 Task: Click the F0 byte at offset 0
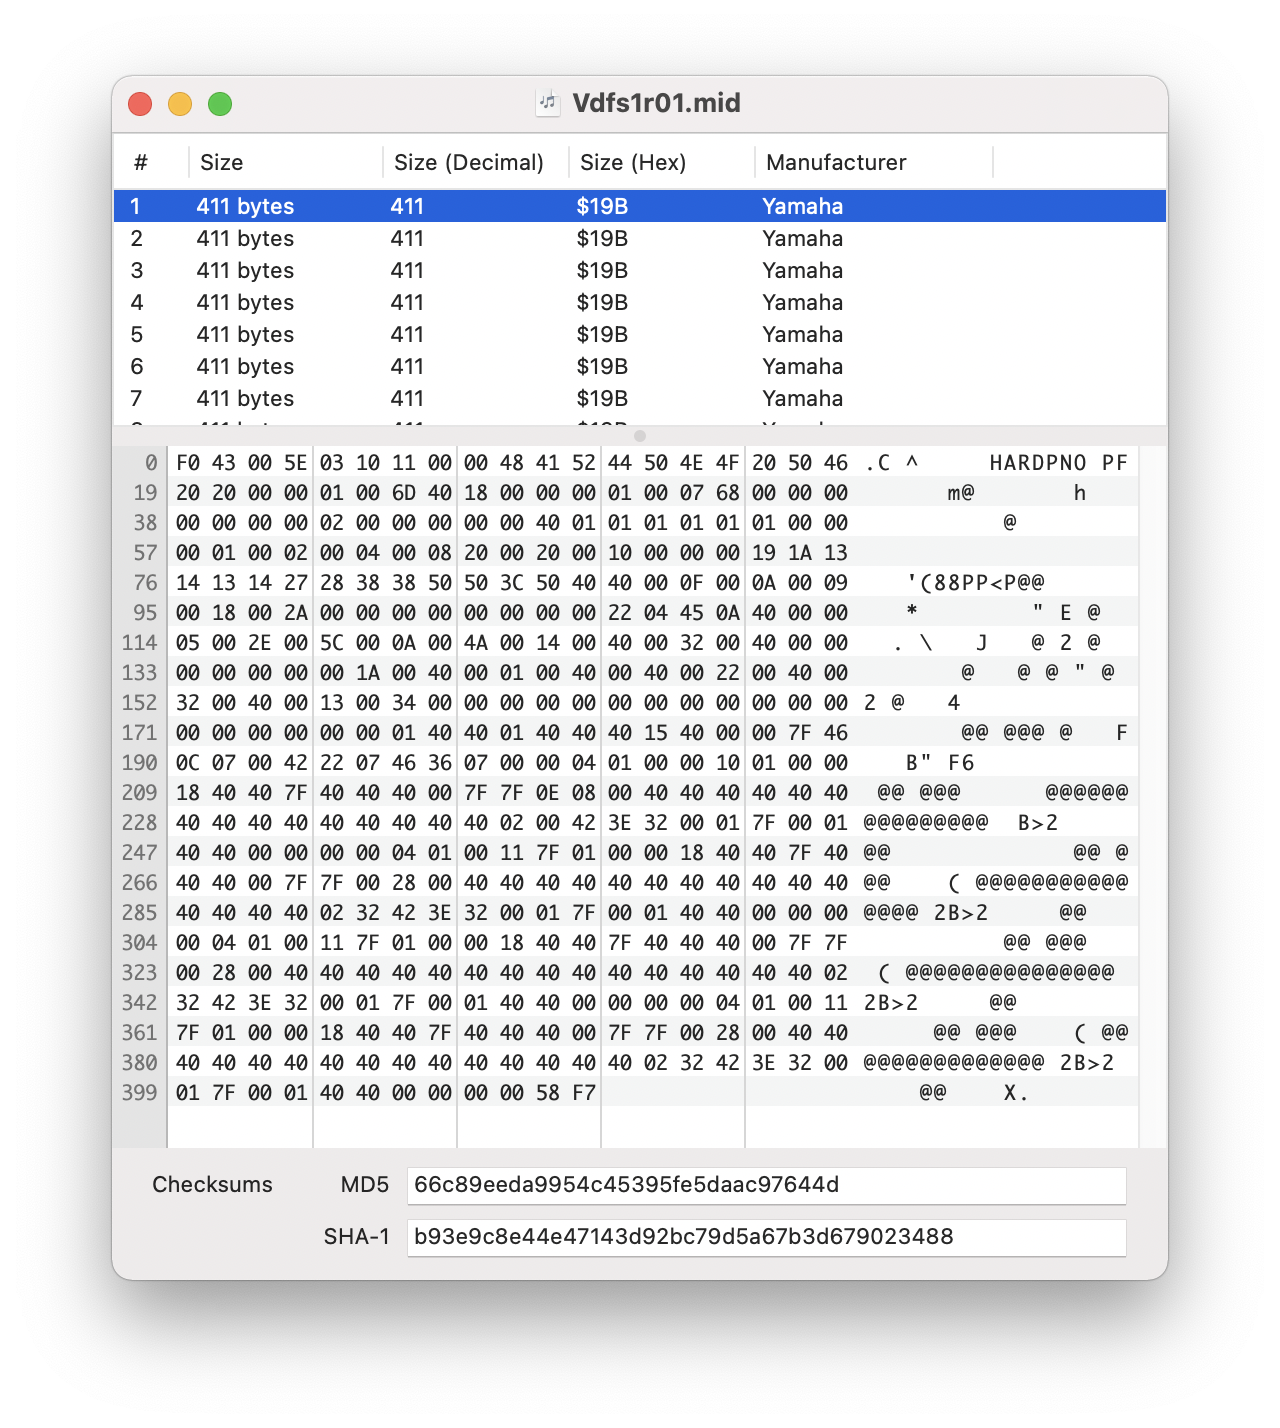click(186, 462)
